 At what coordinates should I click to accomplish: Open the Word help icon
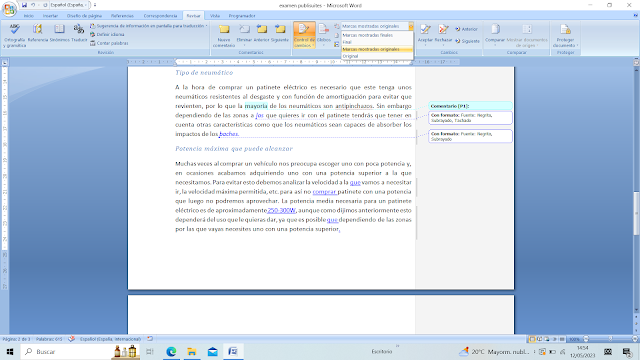(x=636, y=16)
